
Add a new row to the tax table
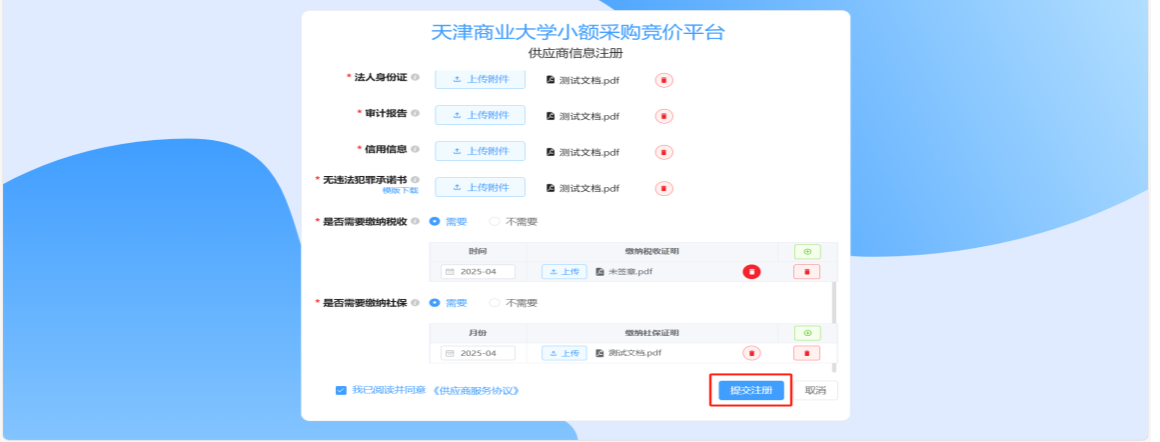click(x=807, y=252)
